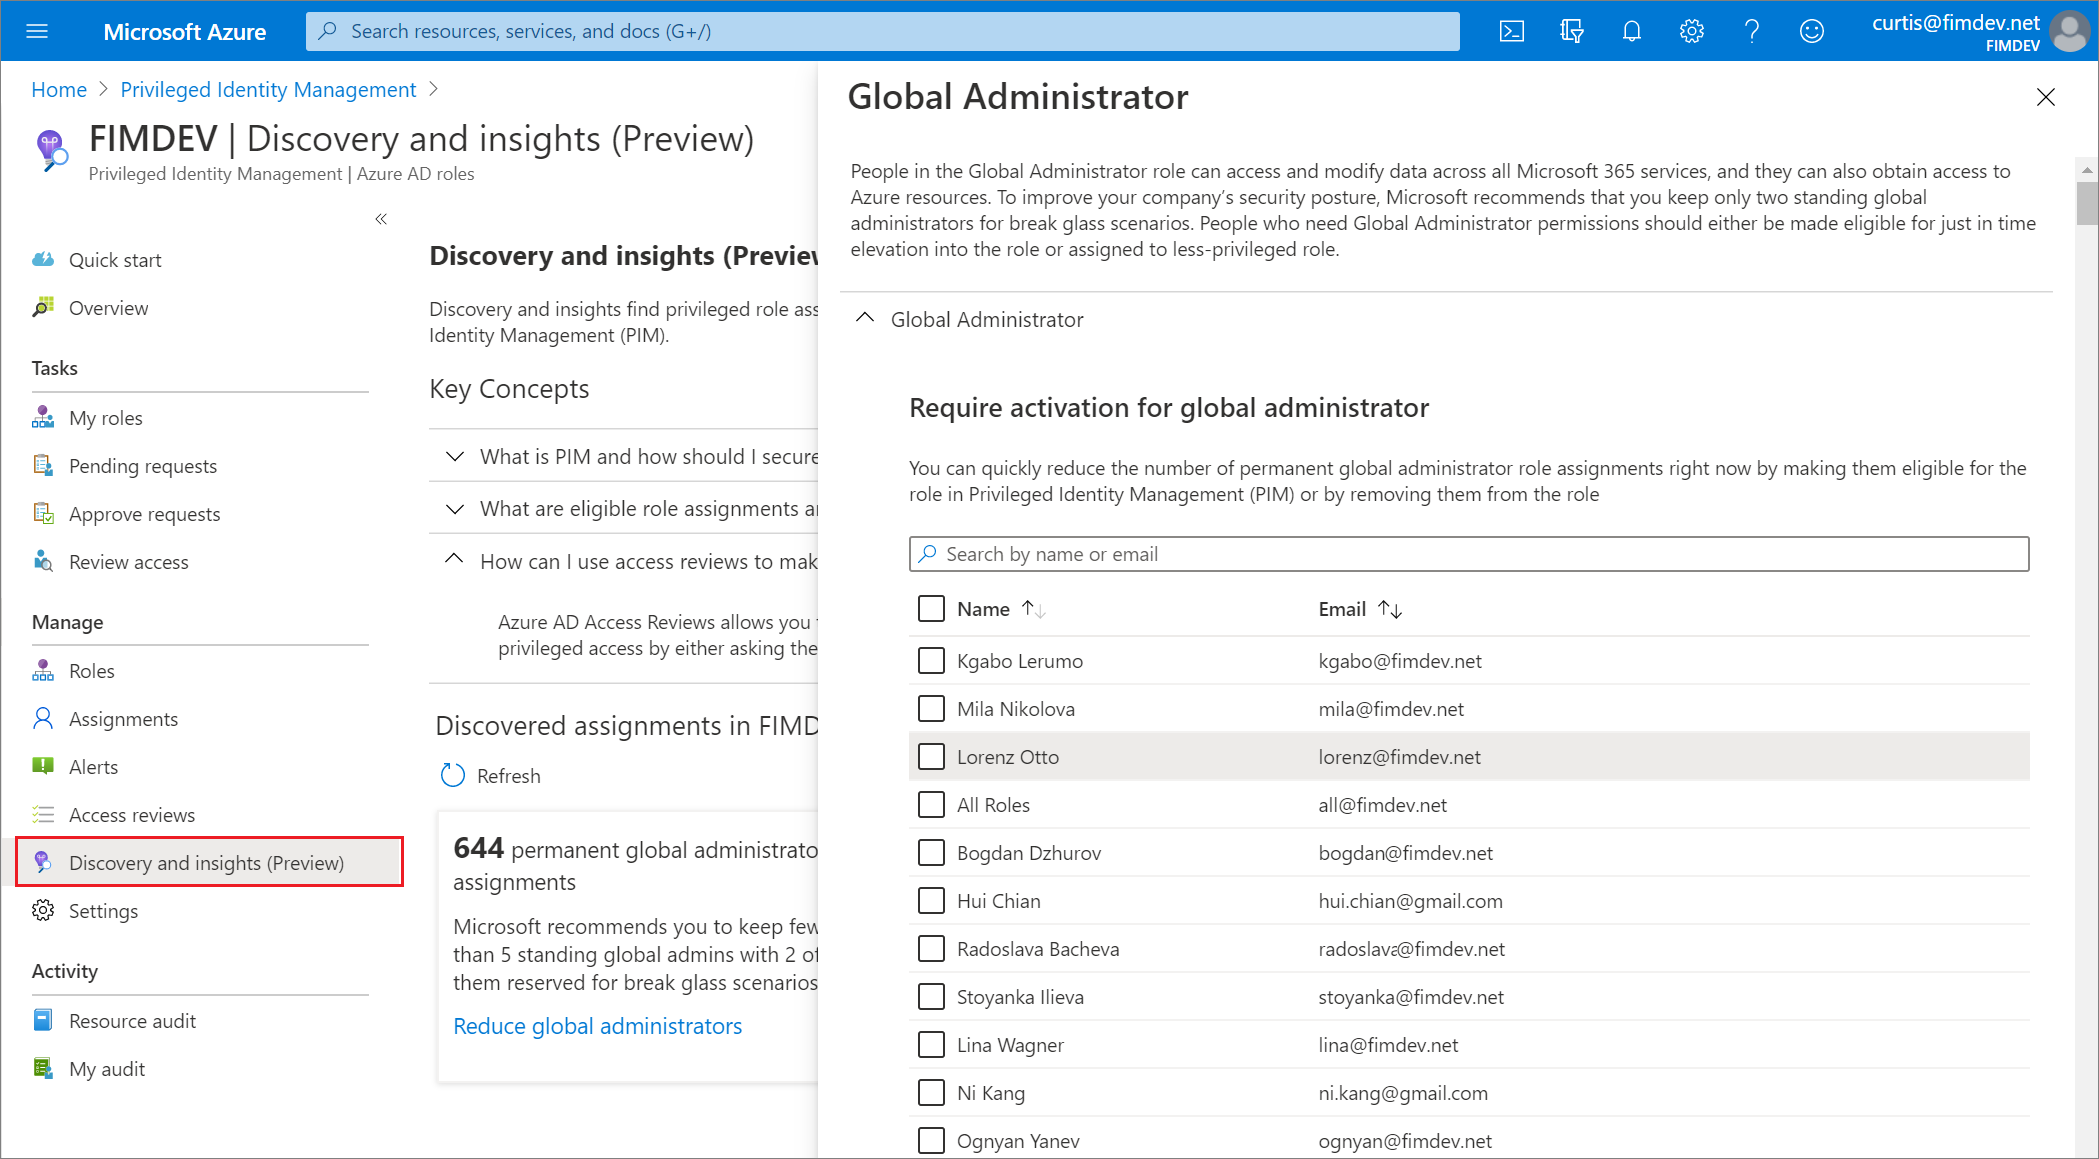The width and height of the screenshot is (2099, 1159).
Task: Collapse the Global Administrator panel
Action: [x=865, y=318]
